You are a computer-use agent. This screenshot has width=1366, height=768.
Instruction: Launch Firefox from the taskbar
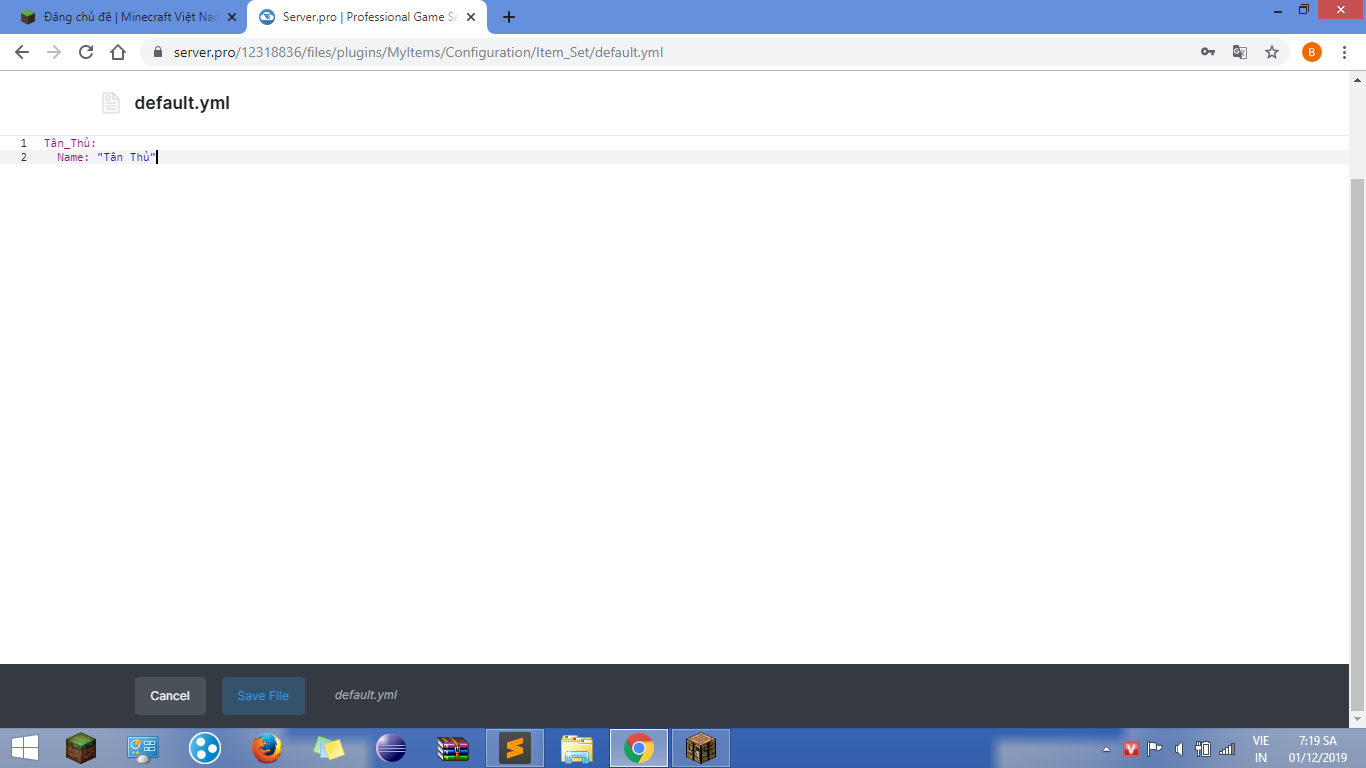(x=267, y=748)
